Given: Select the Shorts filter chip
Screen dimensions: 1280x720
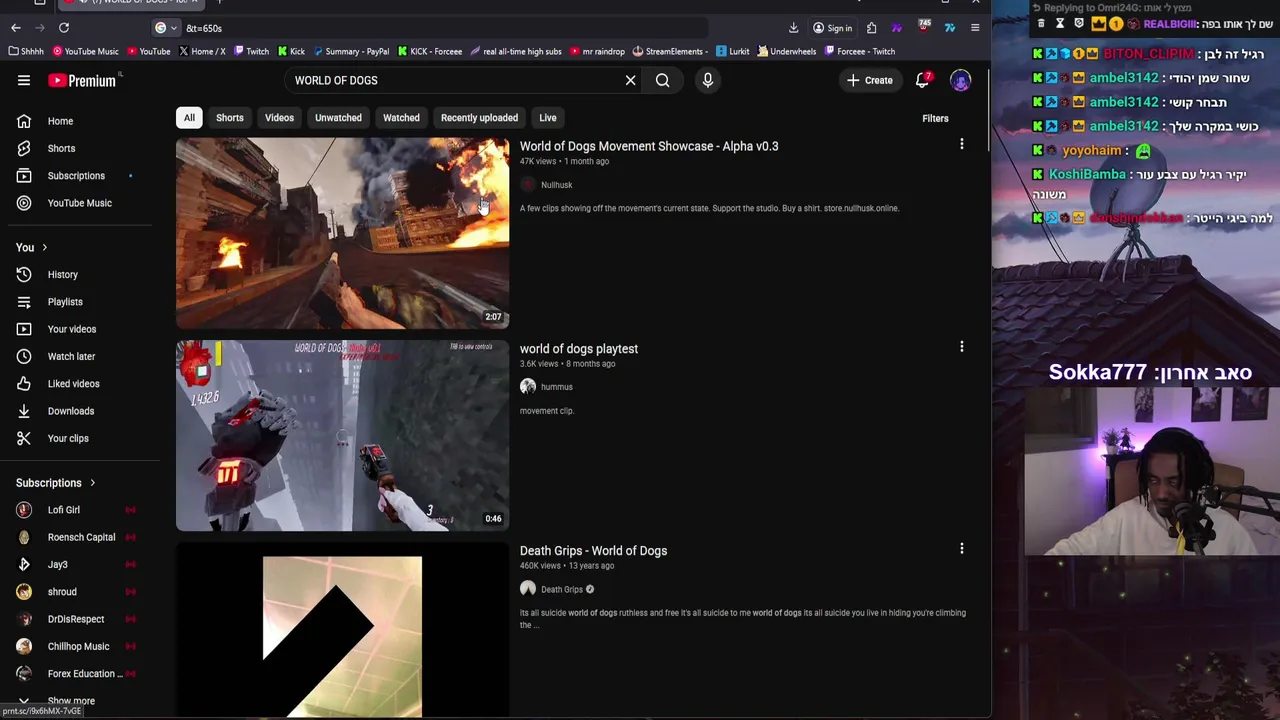Looking at the screenshot, I should (x=230, y=118).
